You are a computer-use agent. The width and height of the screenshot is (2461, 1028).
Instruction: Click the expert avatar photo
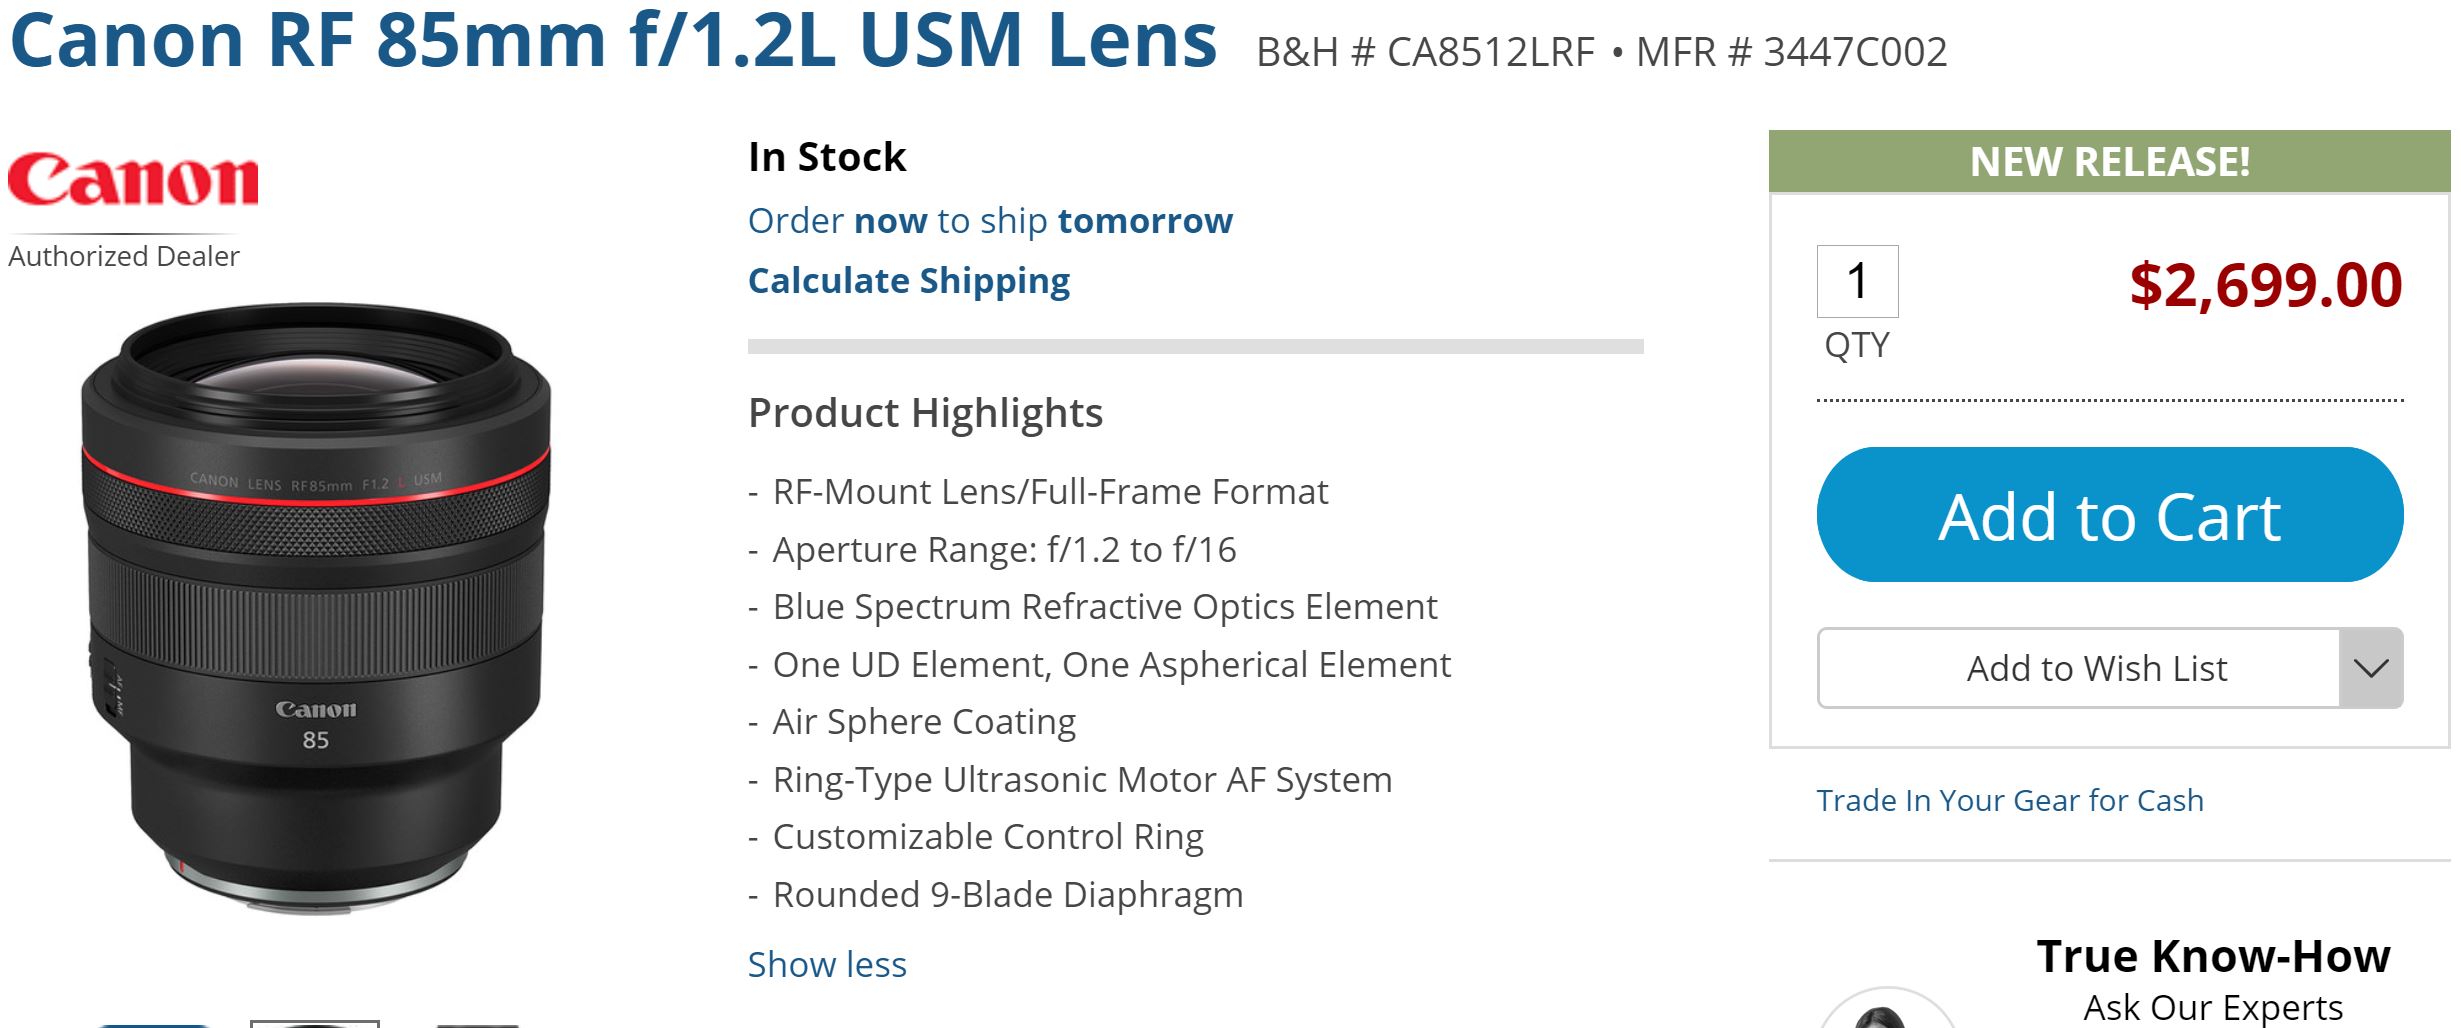1886,1012
